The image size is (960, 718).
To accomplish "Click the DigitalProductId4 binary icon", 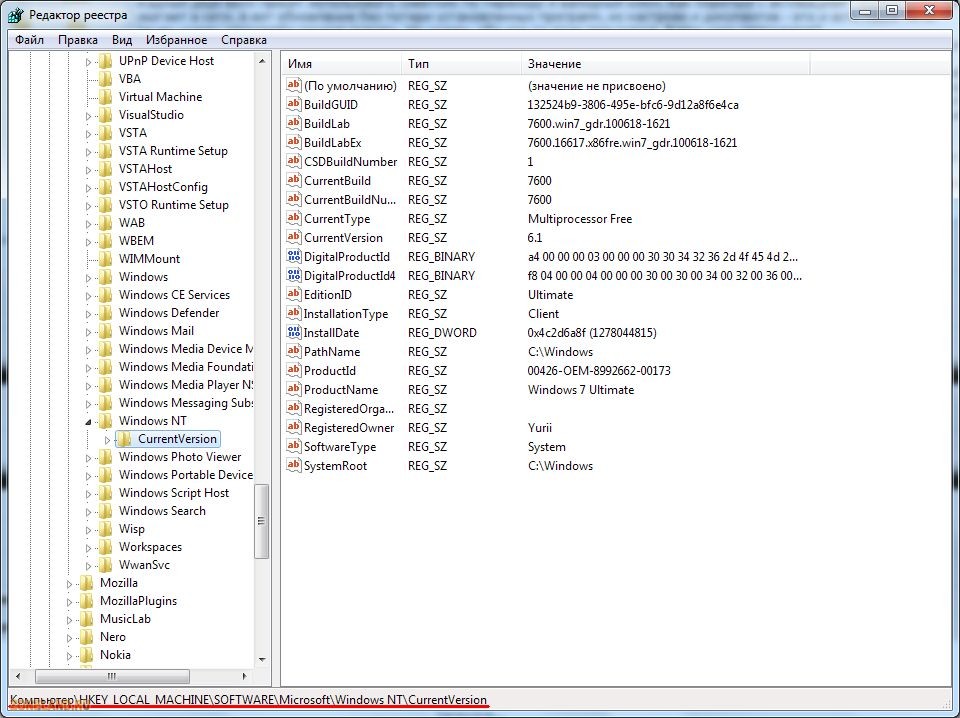I will (294, 275).
